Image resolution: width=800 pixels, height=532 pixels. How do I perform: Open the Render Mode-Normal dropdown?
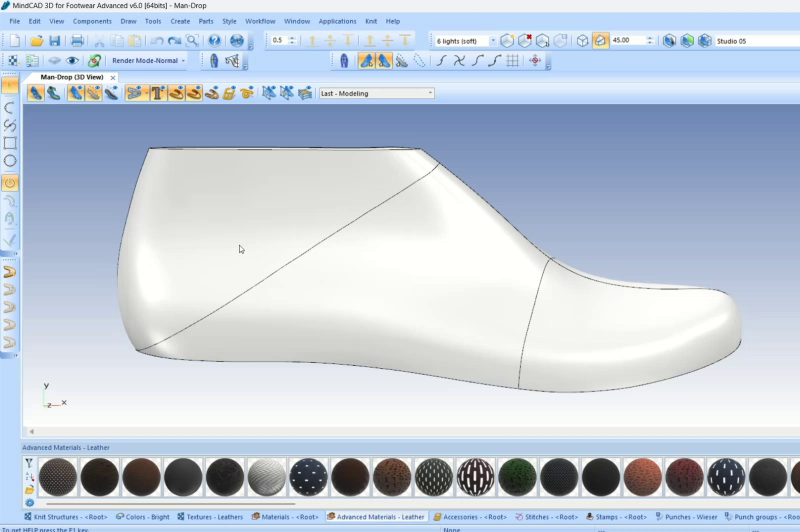[x=148, y=61]
